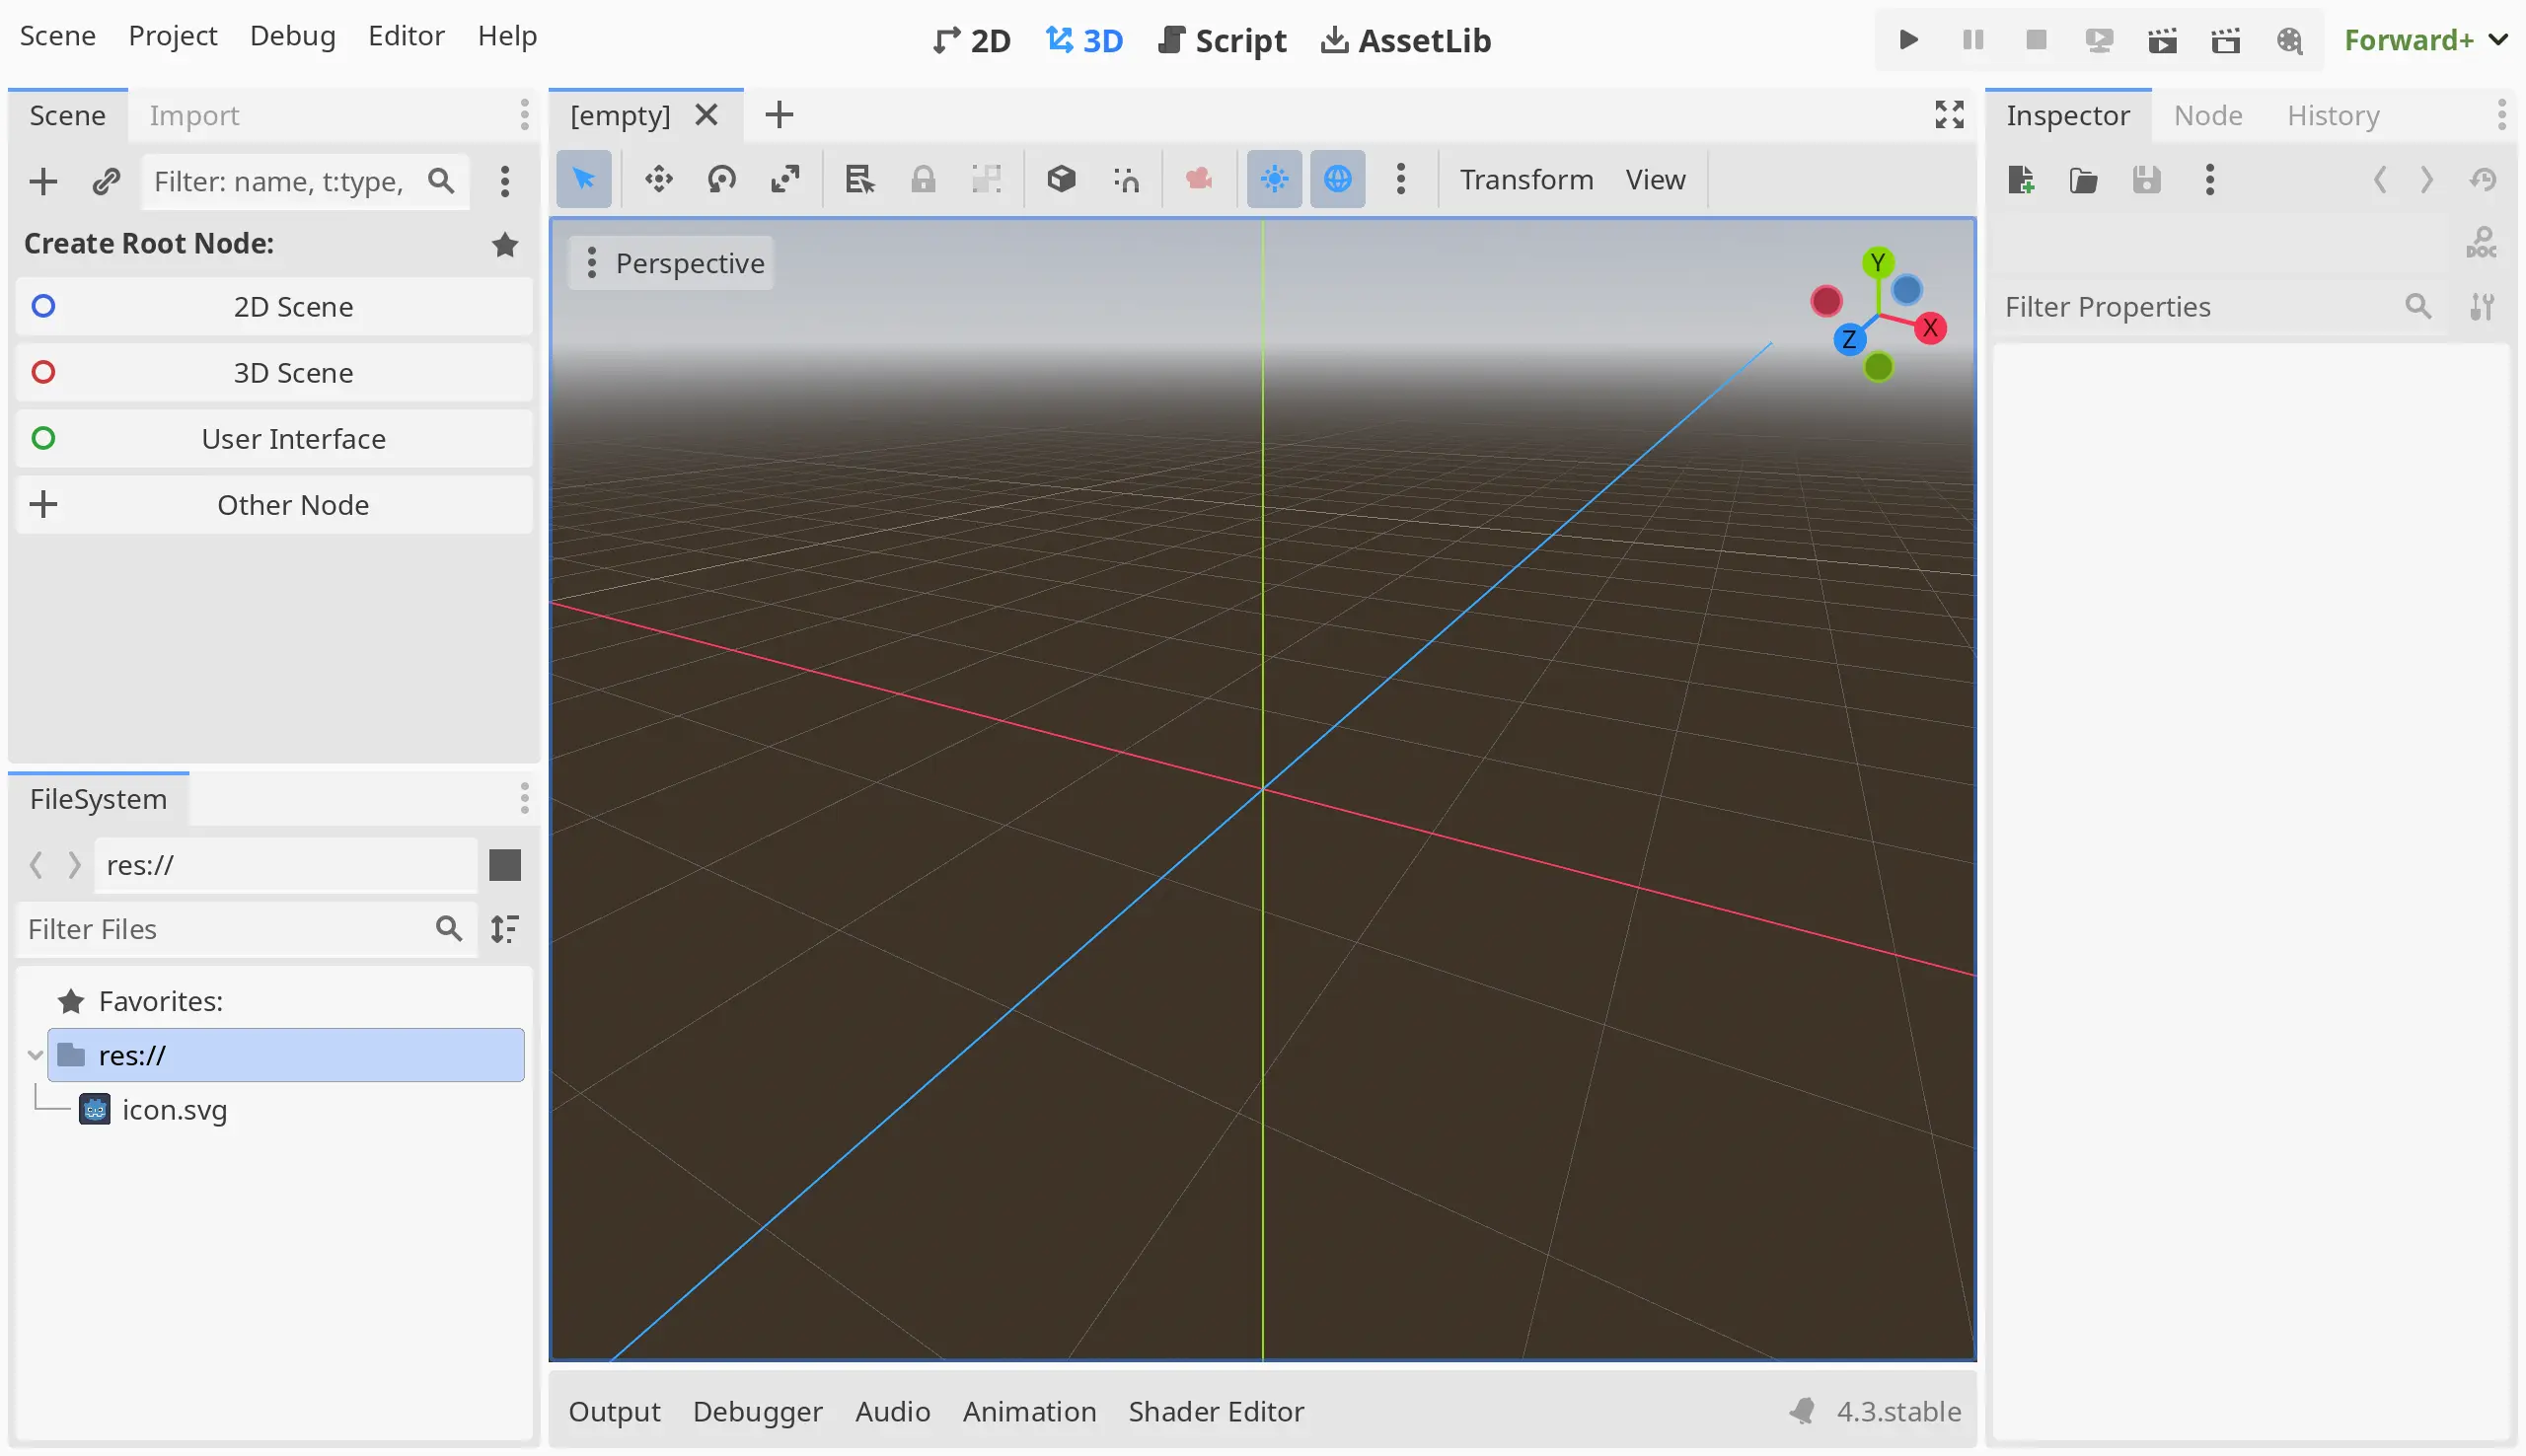This screenshot has width=2526, height=1456.
Task: Switch to the 3D workspace
Action: tap(1084, 40)
